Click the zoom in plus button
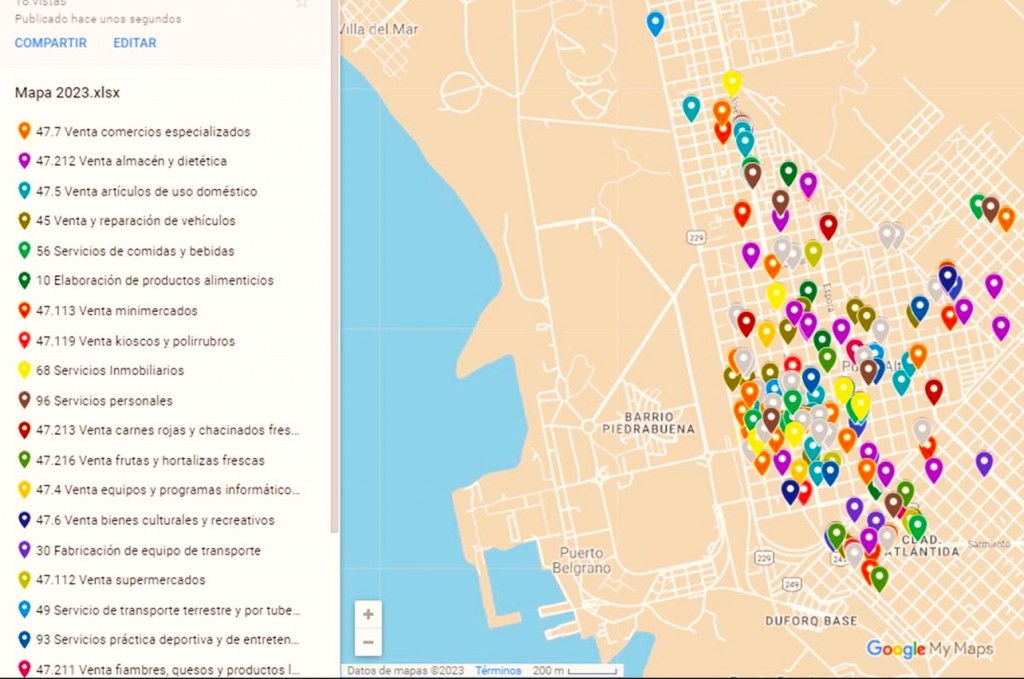The image size is (1024, 679). tap(368, 614)
